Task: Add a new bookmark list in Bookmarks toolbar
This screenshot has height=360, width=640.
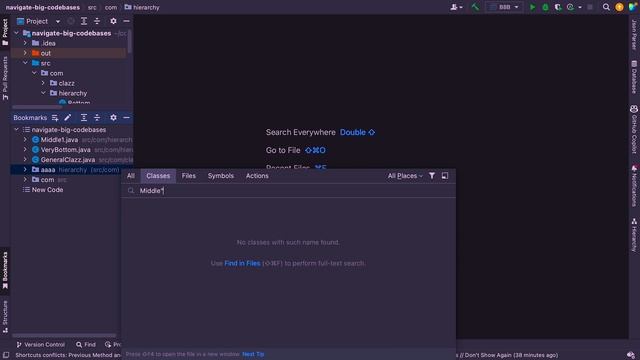Action: pos(55,118)
